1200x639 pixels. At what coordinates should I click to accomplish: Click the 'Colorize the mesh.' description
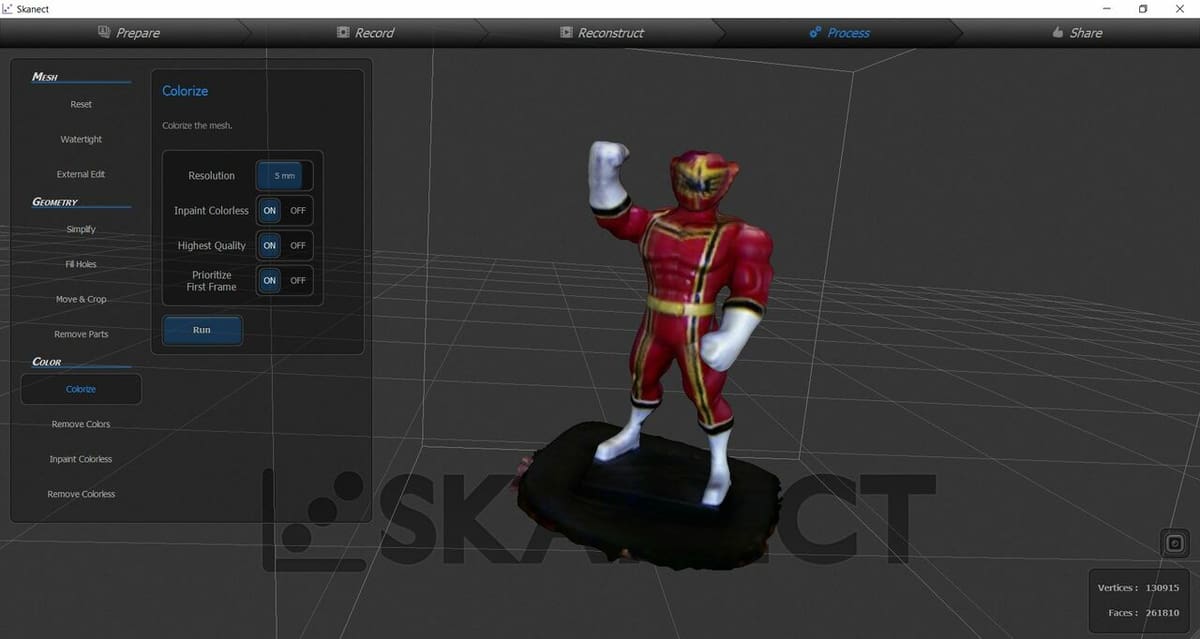(x=197, y=126)
